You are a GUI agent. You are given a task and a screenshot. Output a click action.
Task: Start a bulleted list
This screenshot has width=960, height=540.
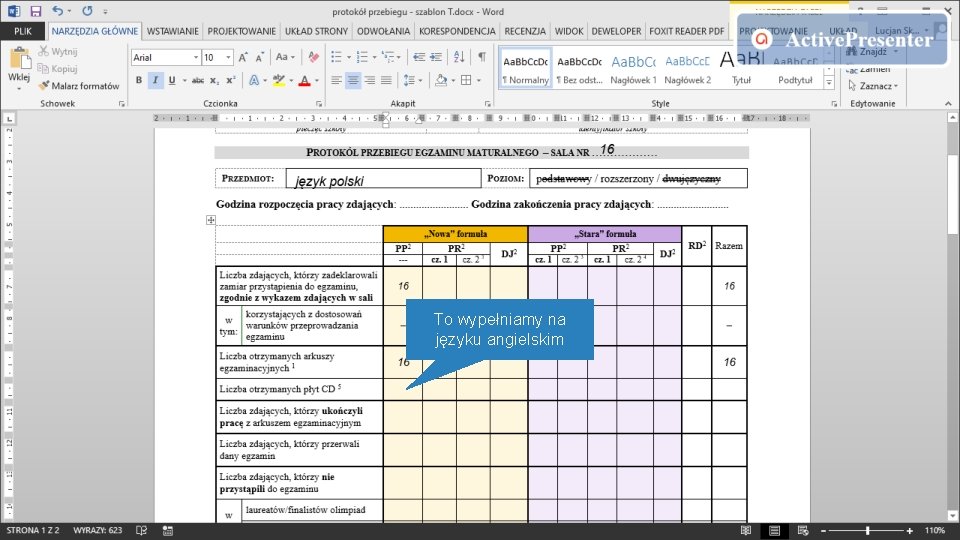(x=336, y=57)
